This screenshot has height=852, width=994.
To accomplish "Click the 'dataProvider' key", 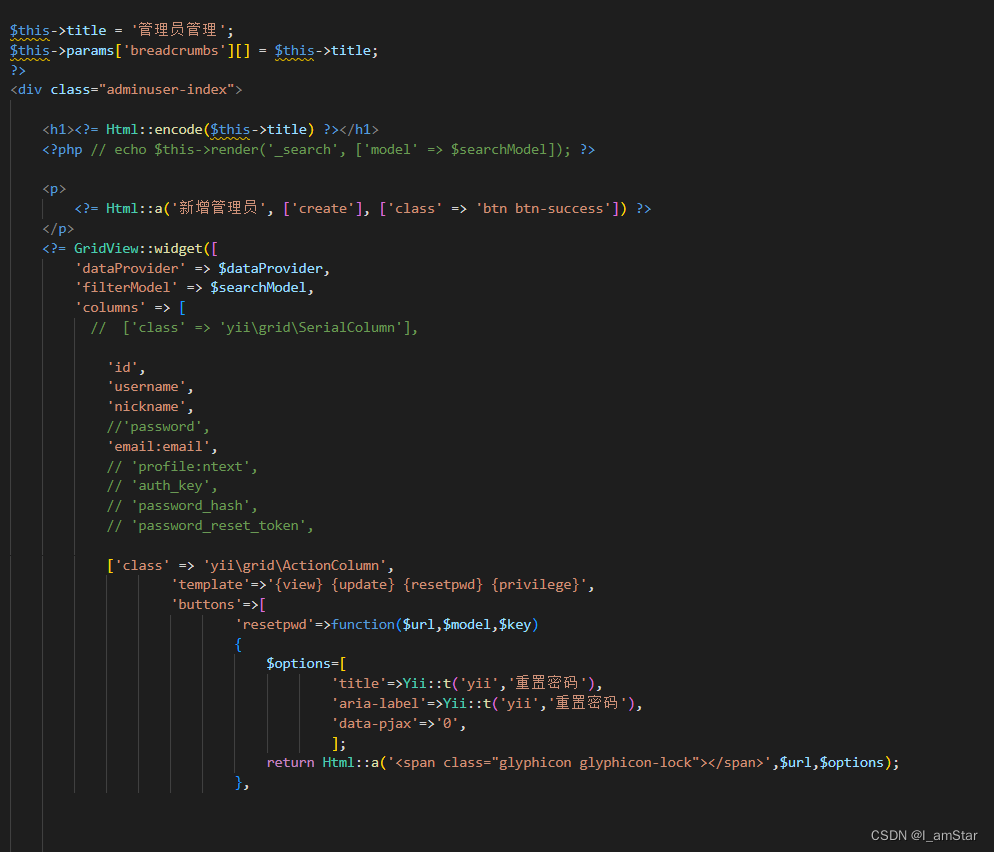I will (x=131, y=268).
